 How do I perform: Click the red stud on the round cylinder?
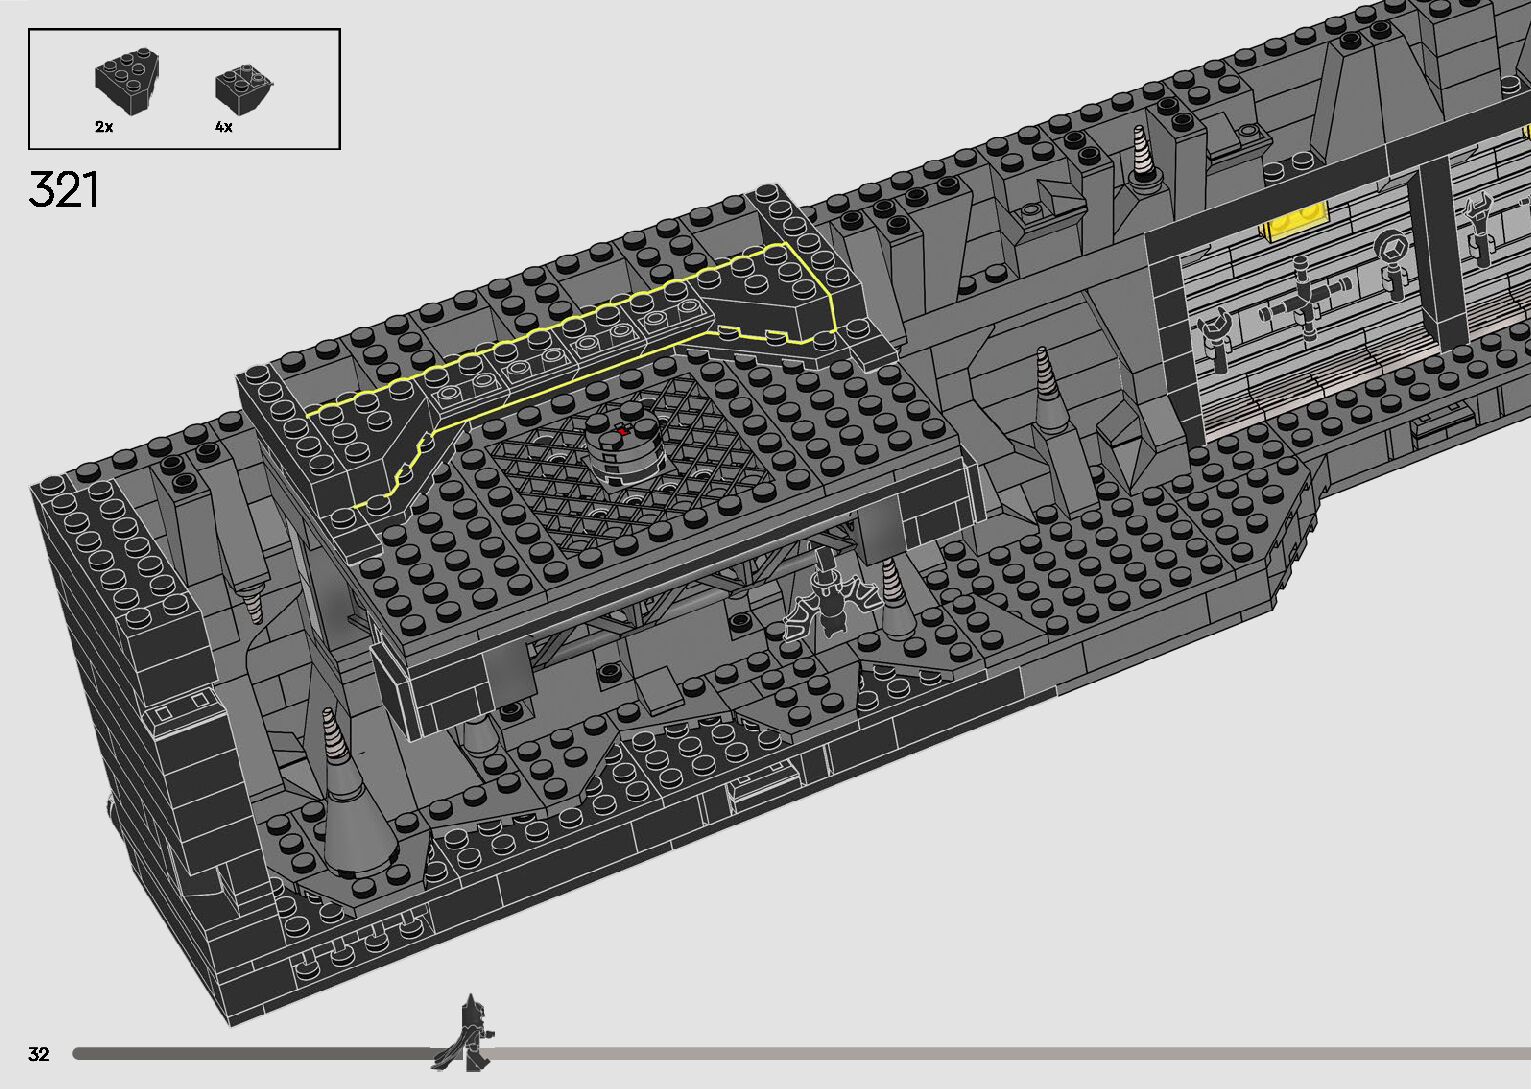pos(622,430)
